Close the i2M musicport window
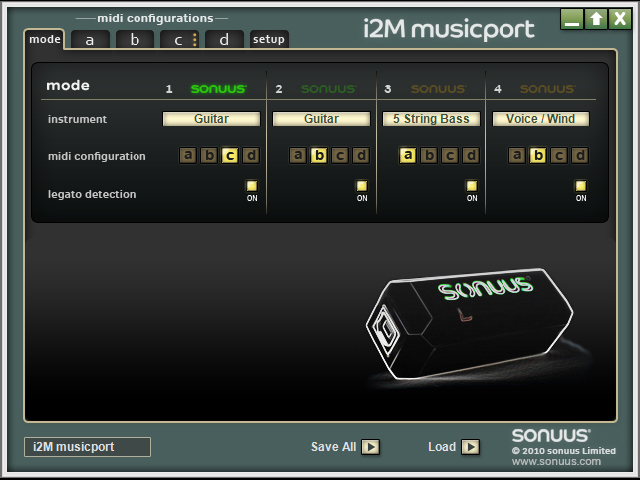This screenshot has width=640, height=480. tap(620, 19)
